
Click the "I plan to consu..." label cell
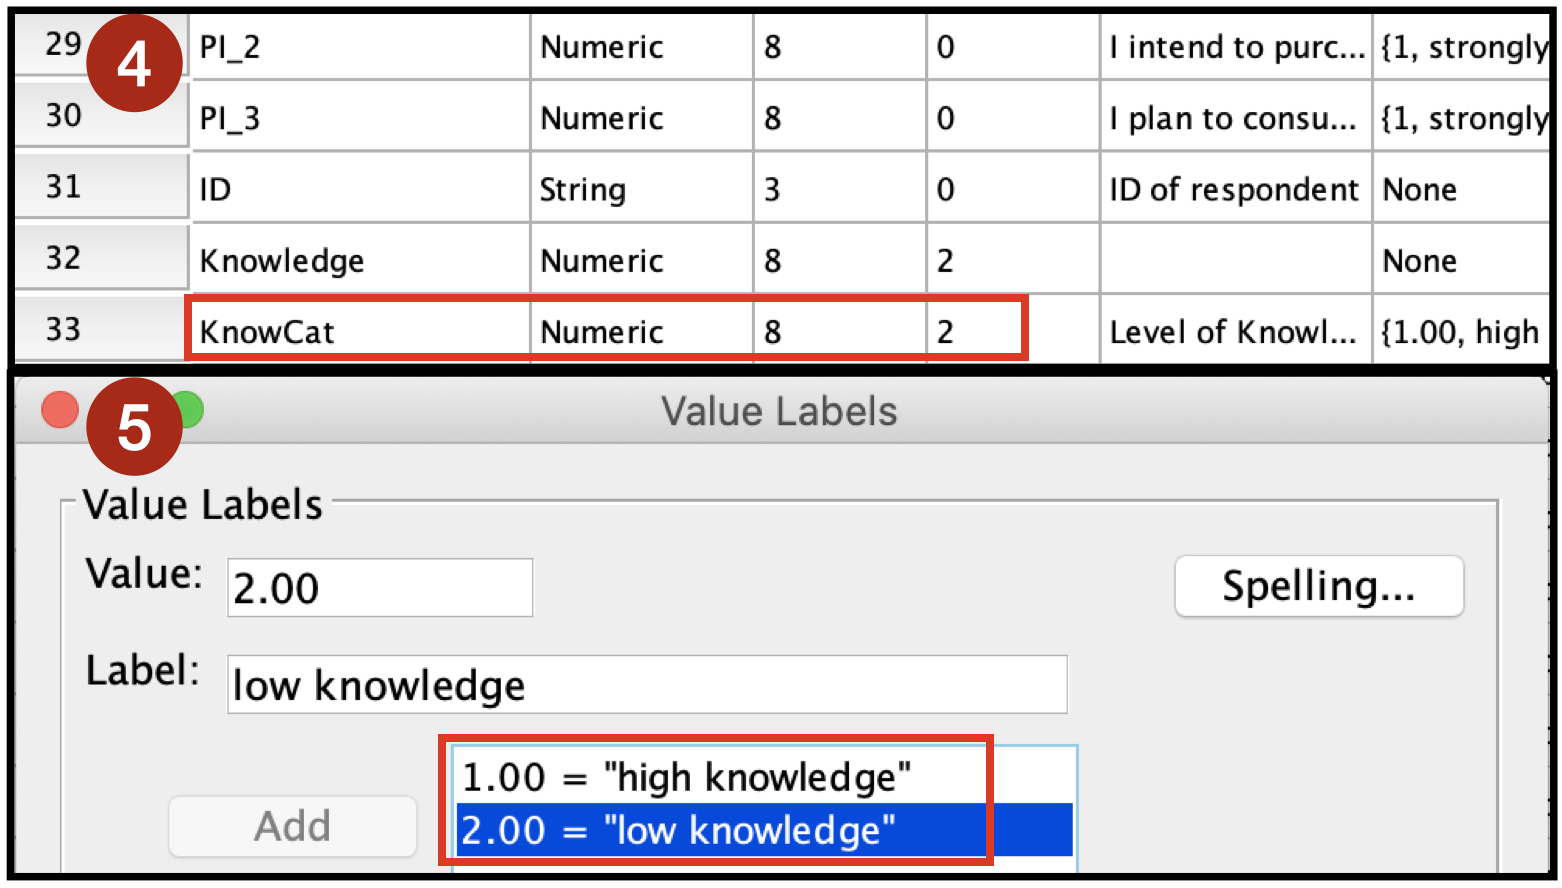tap(1234, 117)
